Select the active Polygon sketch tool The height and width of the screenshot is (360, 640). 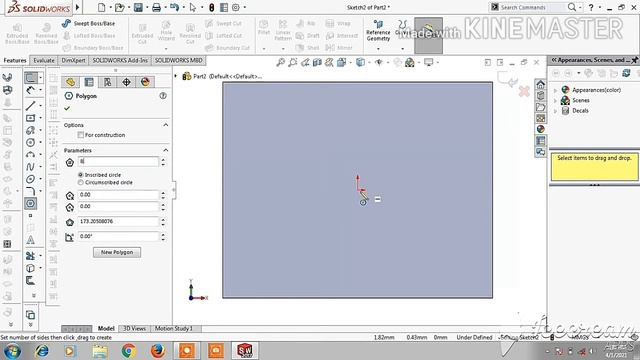click(x=31, y=203)
